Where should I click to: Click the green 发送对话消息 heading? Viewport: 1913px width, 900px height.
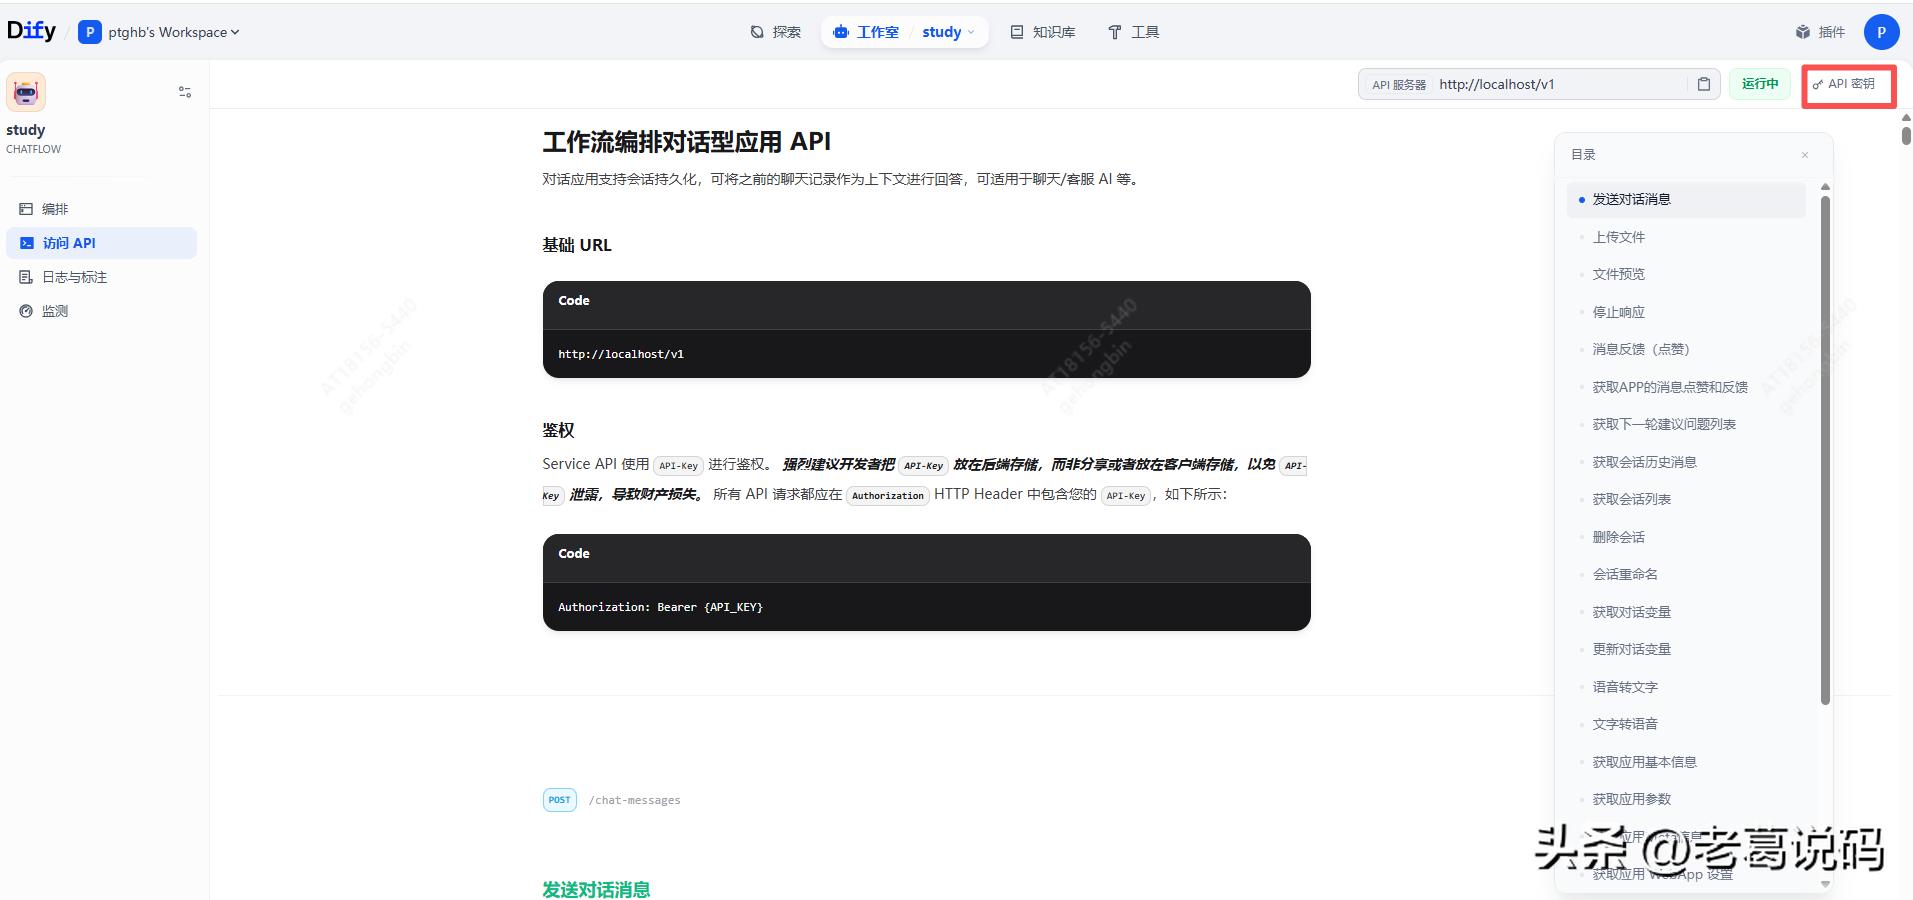596,889
